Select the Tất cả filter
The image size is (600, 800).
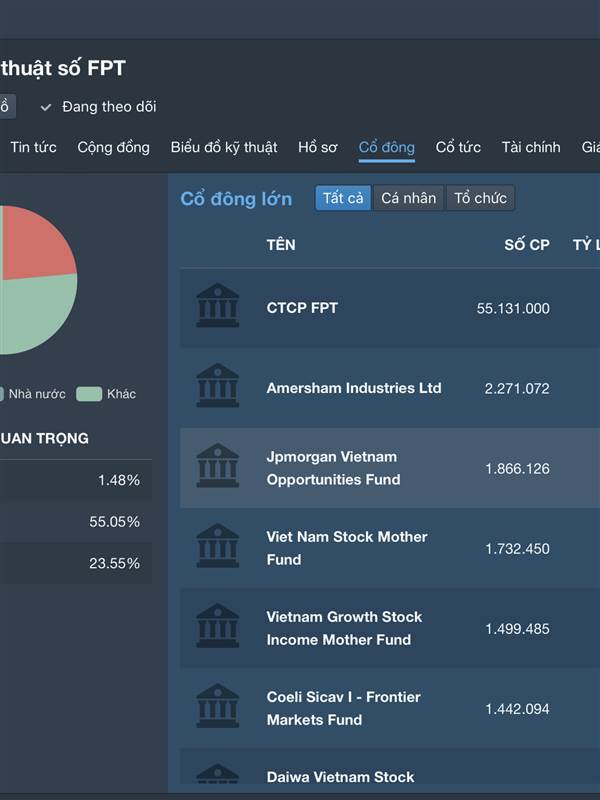coord(343,198)
